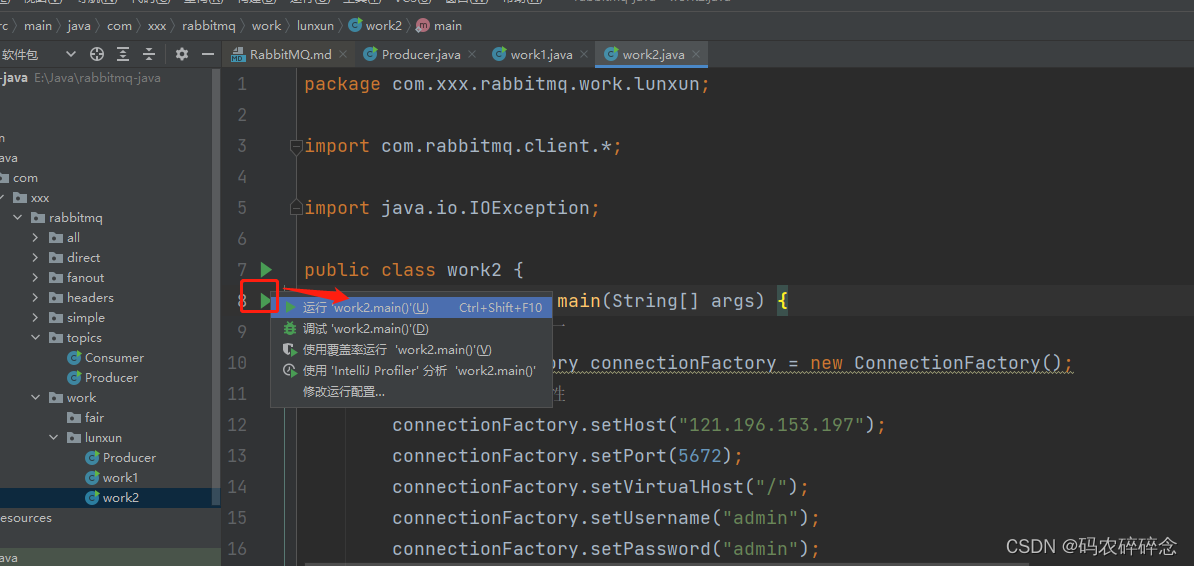Expand the 'all' folder in tree
This screenshot has height=566, width=1194.
tap(35, 238)
